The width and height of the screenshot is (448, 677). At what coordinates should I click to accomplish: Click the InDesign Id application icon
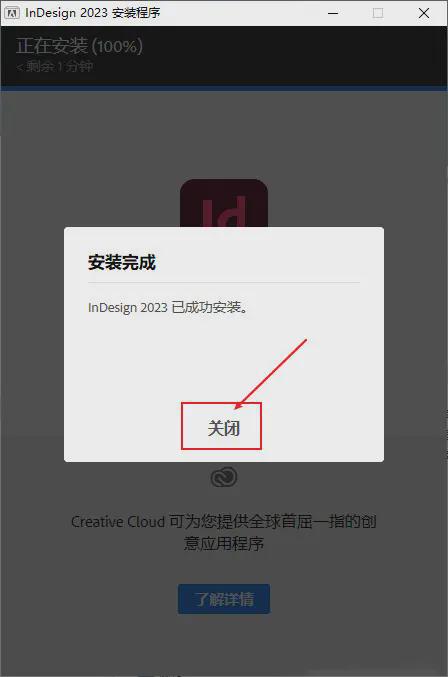tap(224, 203)
